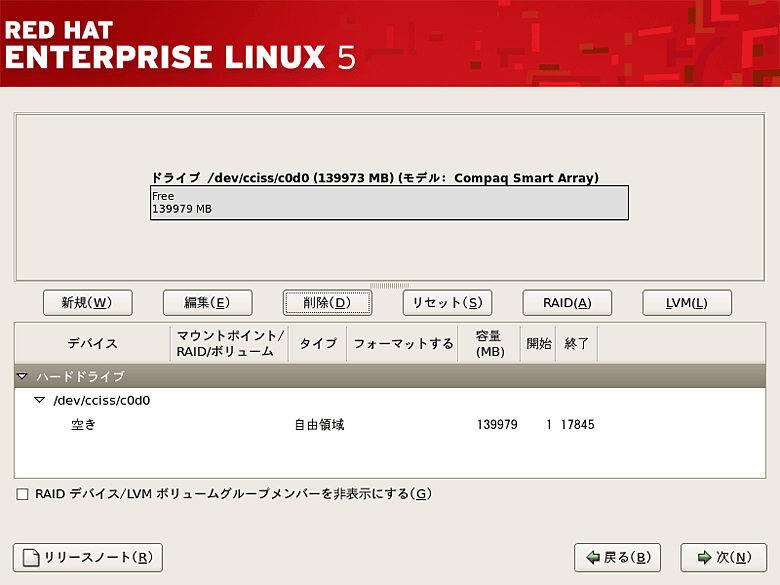
Task: Collapse the /dev/cciss/c0d0 tree node
Action: (39, 400)
